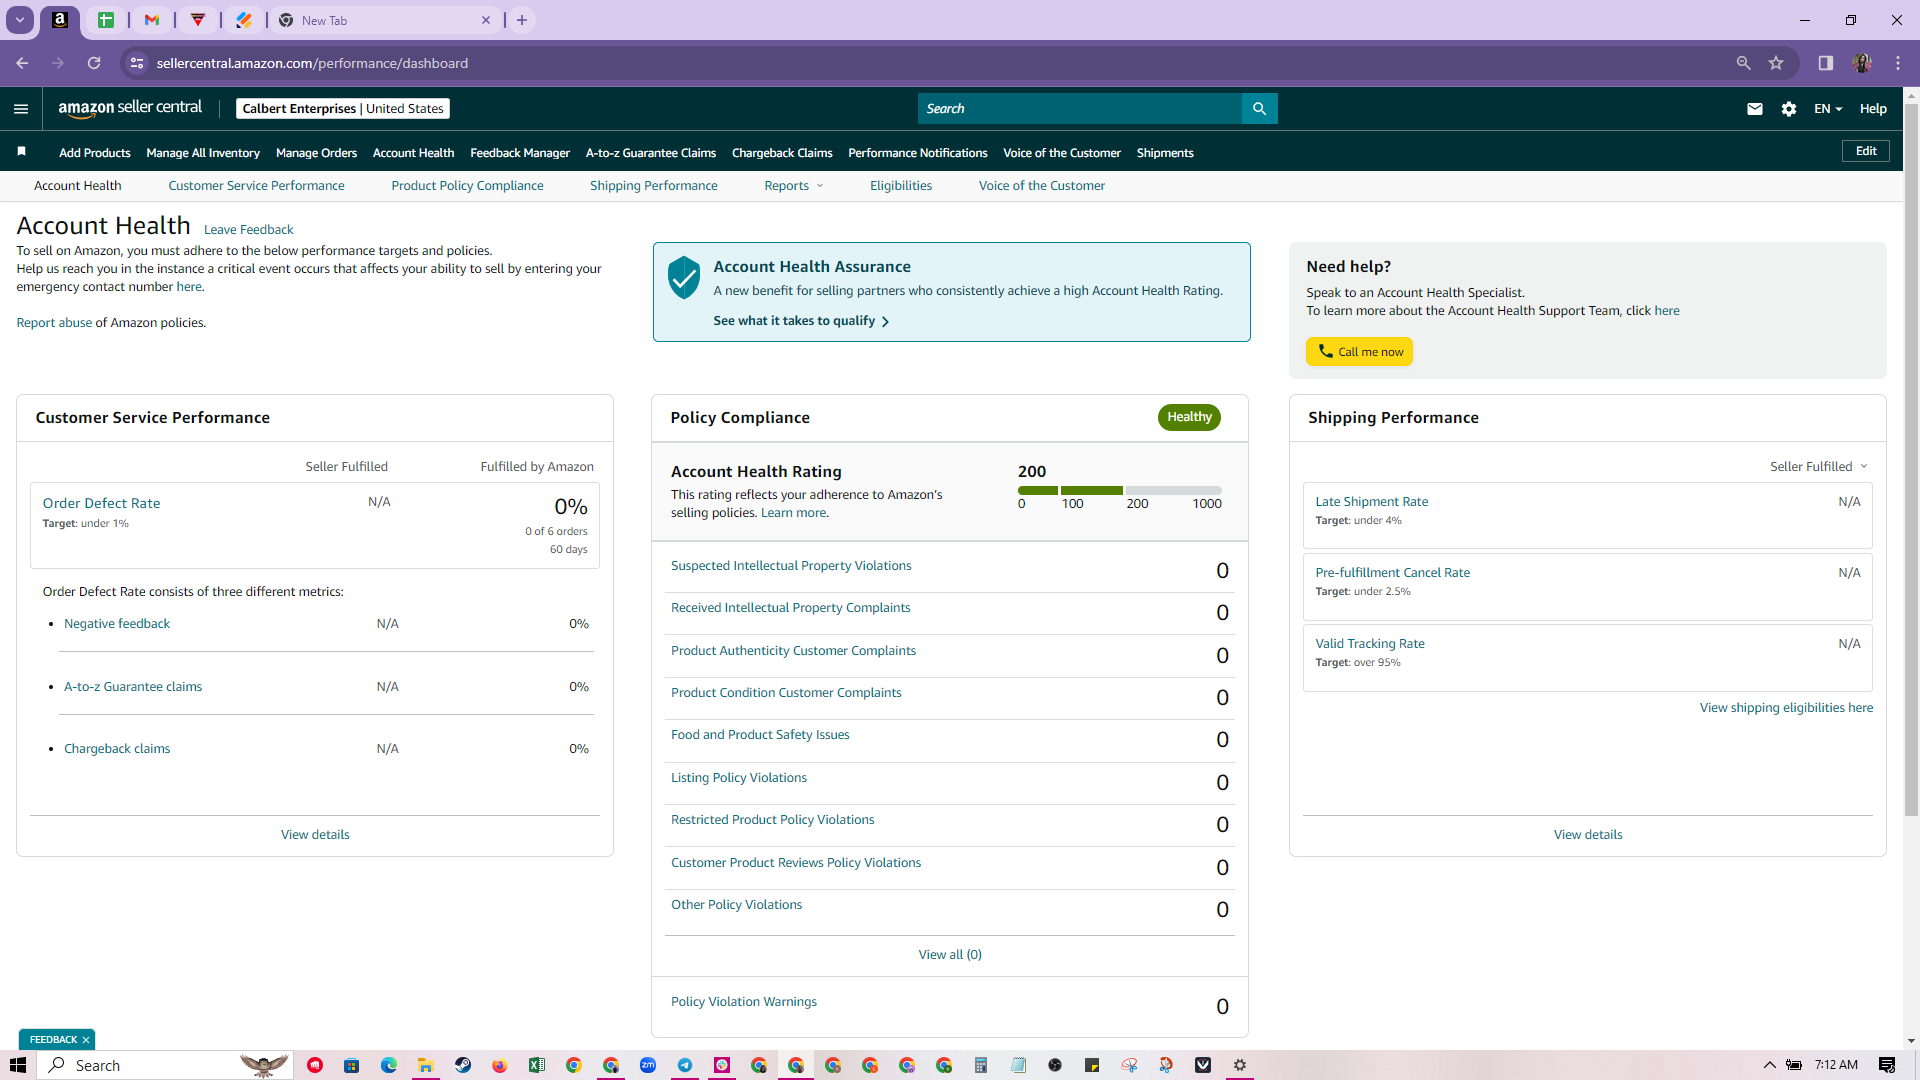
Task: Close the New Tab browser tab
Action: tap(486, 20)
